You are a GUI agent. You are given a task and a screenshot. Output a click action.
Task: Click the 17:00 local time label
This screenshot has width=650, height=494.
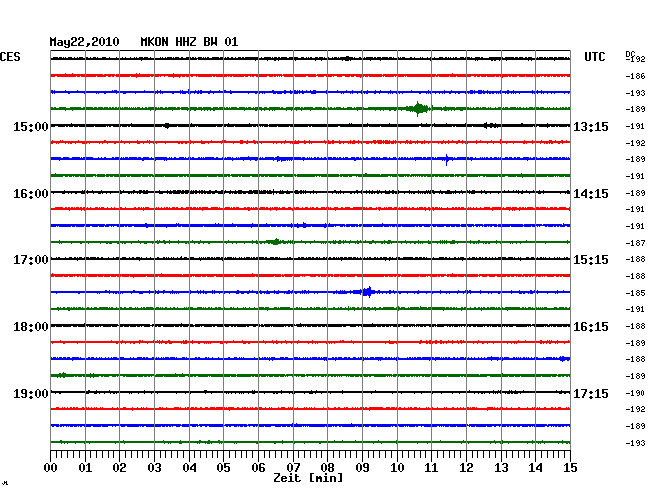click(31, 260)
